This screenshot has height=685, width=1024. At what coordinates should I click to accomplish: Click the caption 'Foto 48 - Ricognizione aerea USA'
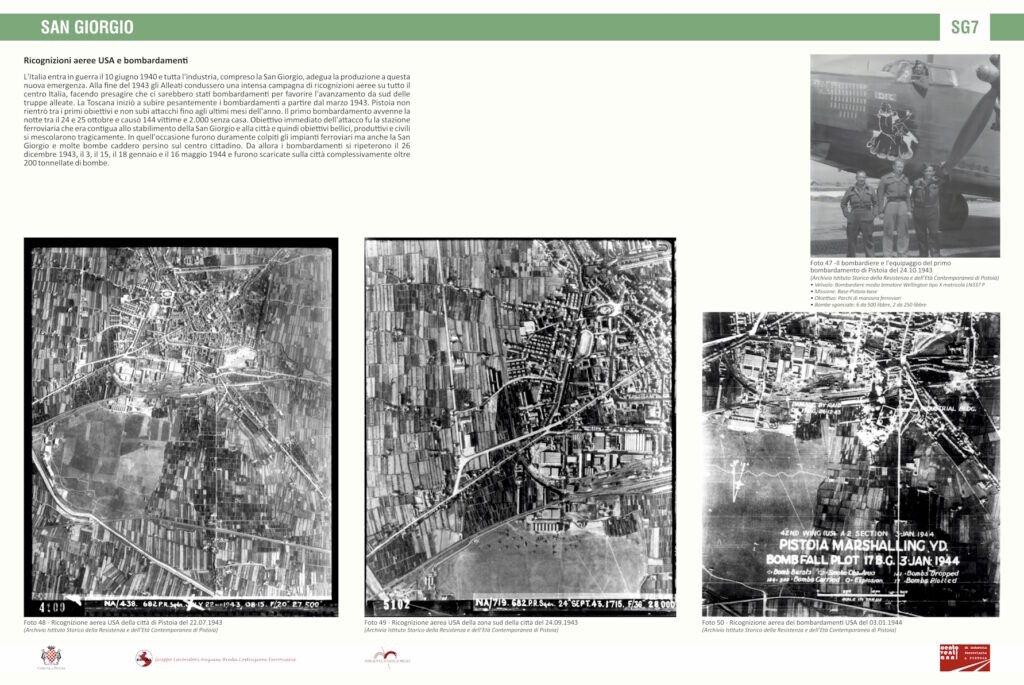(x=123, y=622)
